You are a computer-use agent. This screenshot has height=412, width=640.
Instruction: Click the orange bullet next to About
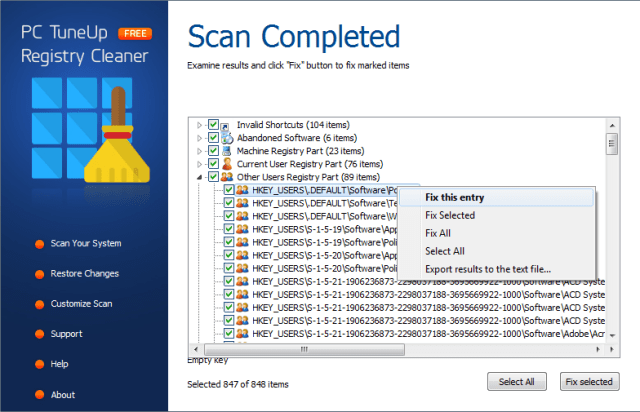(x=40, y=395)
